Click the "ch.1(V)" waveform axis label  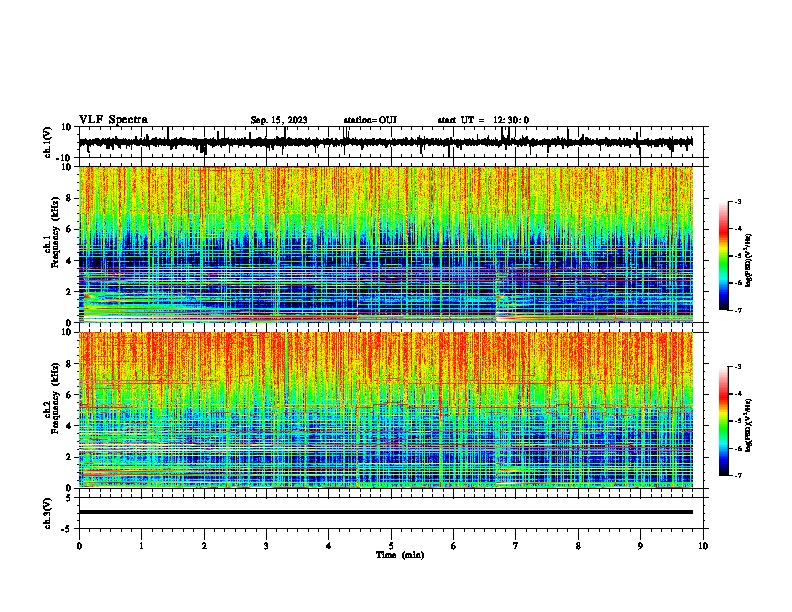point(48,142)
